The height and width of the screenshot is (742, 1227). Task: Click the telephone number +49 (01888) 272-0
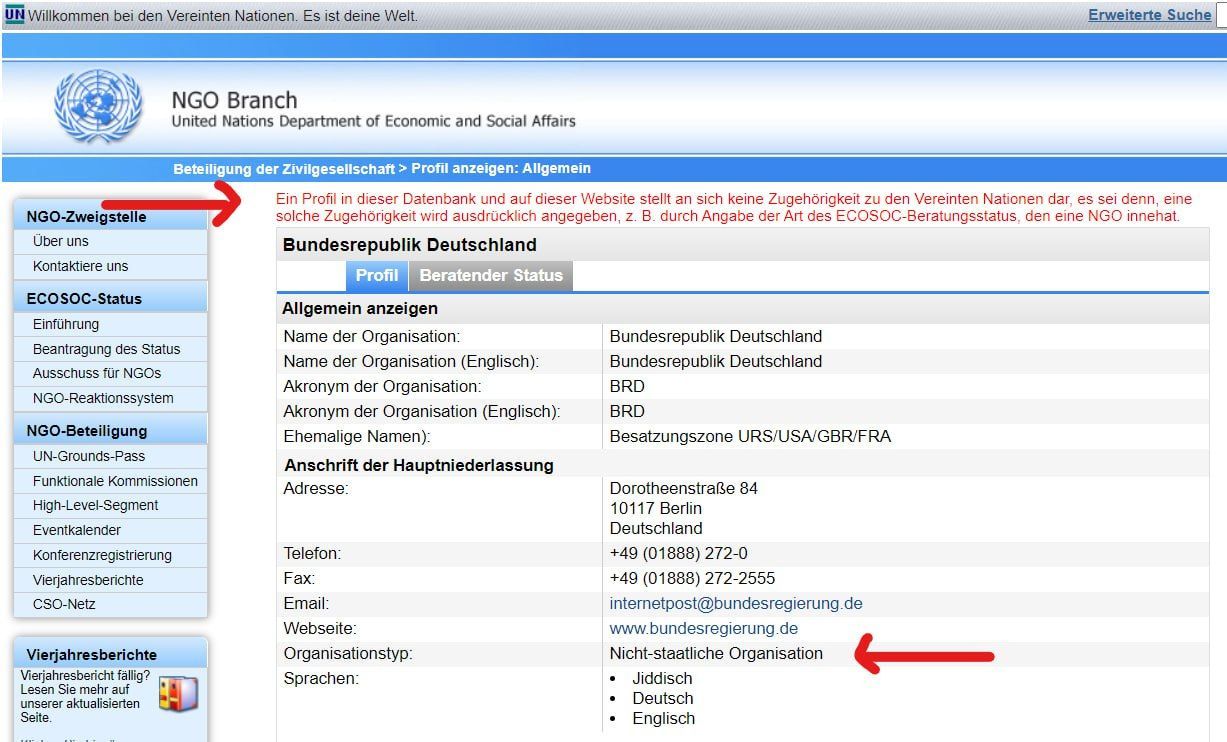(679, 553)
